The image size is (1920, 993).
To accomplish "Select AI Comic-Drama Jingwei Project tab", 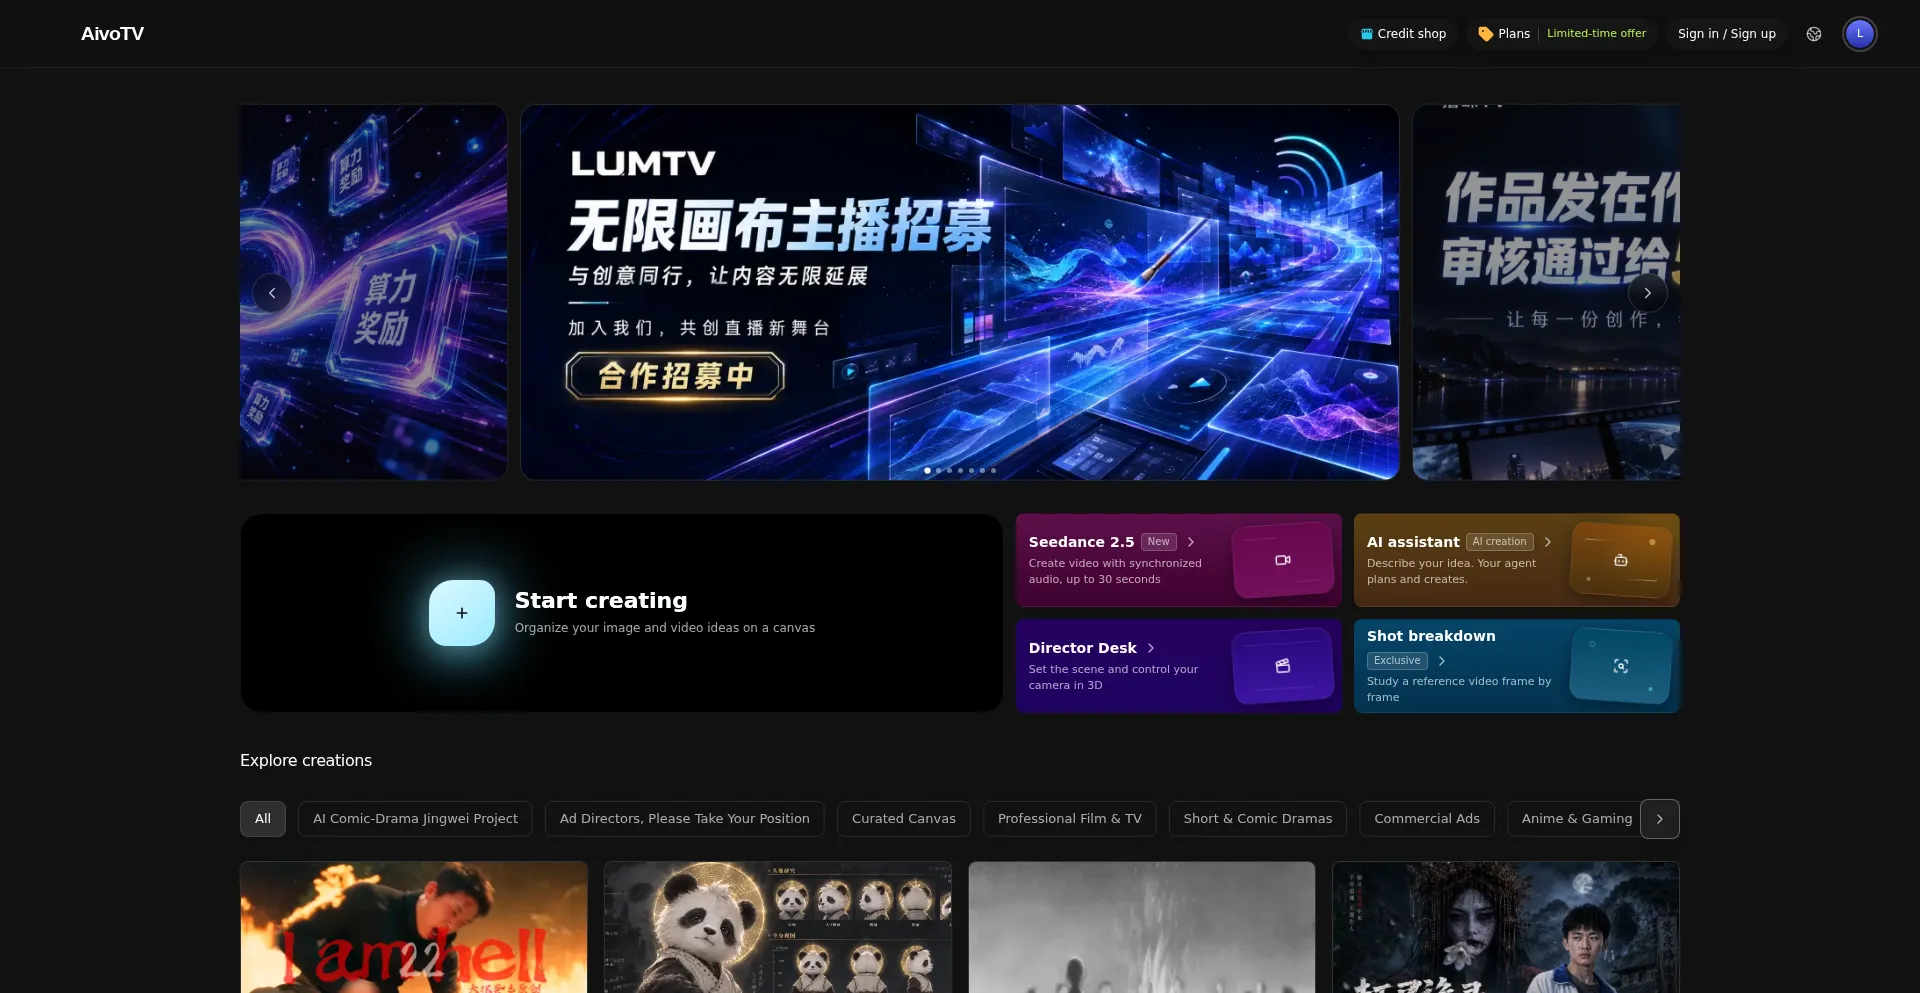I will (415, 819).
